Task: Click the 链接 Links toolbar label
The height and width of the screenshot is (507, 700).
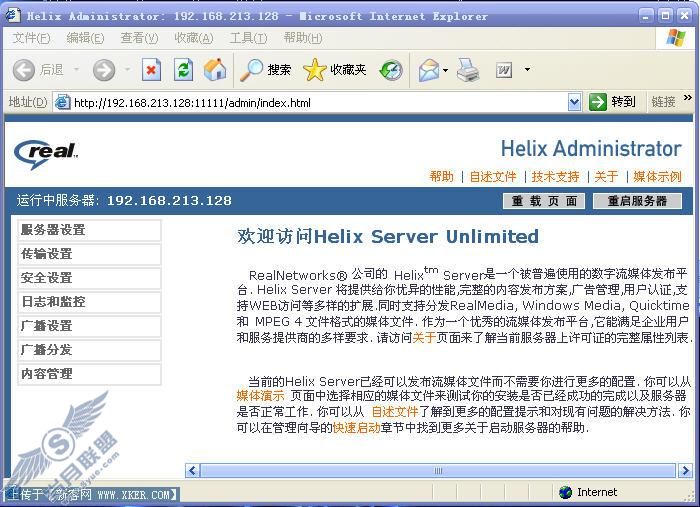Action: (x=663, y=102)
